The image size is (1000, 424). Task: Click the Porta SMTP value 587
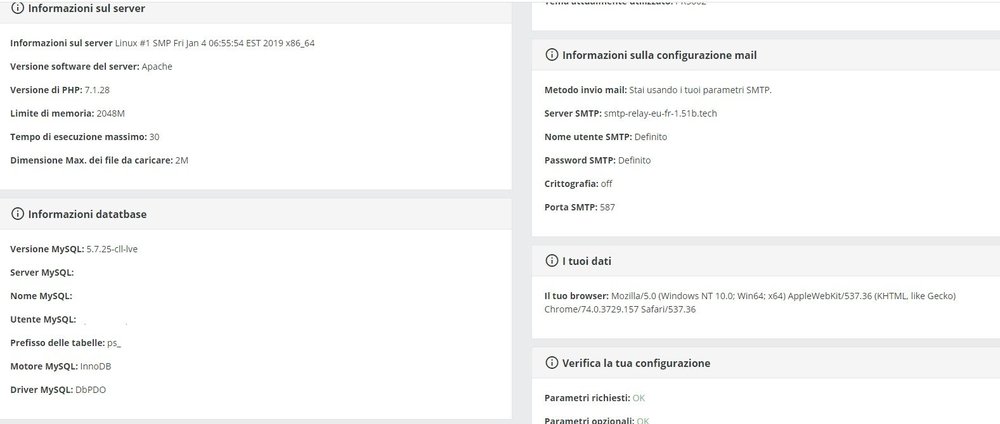(608, 207)
